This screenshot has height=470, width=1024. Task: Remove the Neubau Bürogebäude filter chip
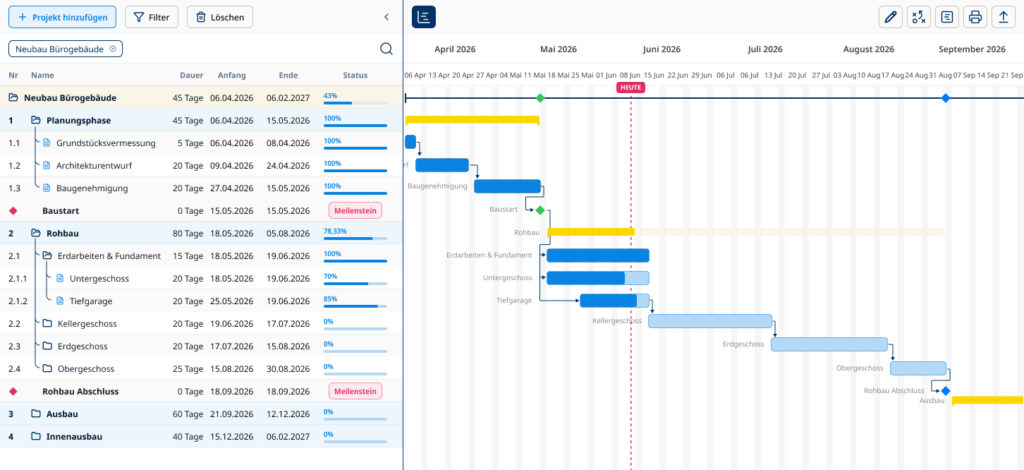(113, 49)
